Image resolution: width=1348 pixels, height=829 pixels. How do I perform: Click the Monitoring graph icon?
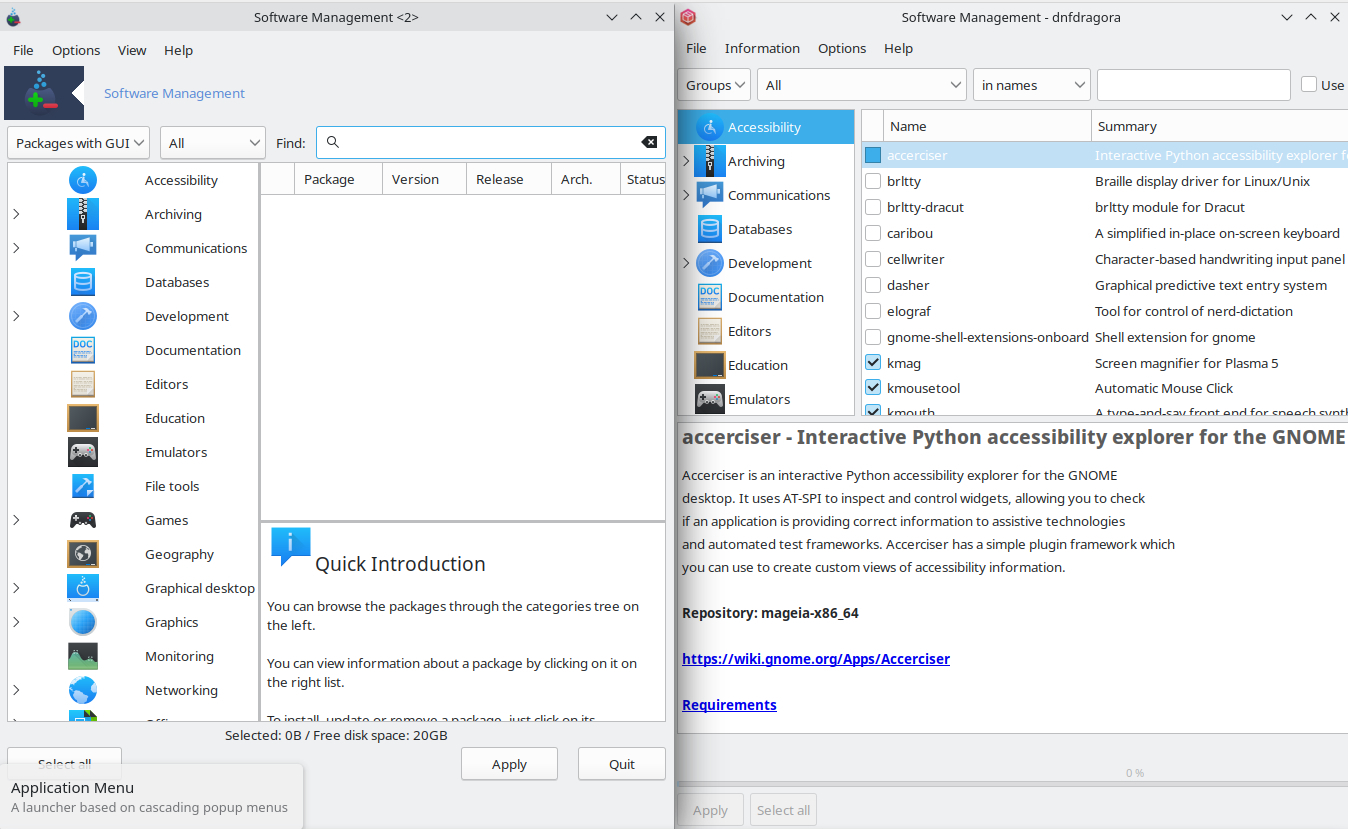point(83,656)
